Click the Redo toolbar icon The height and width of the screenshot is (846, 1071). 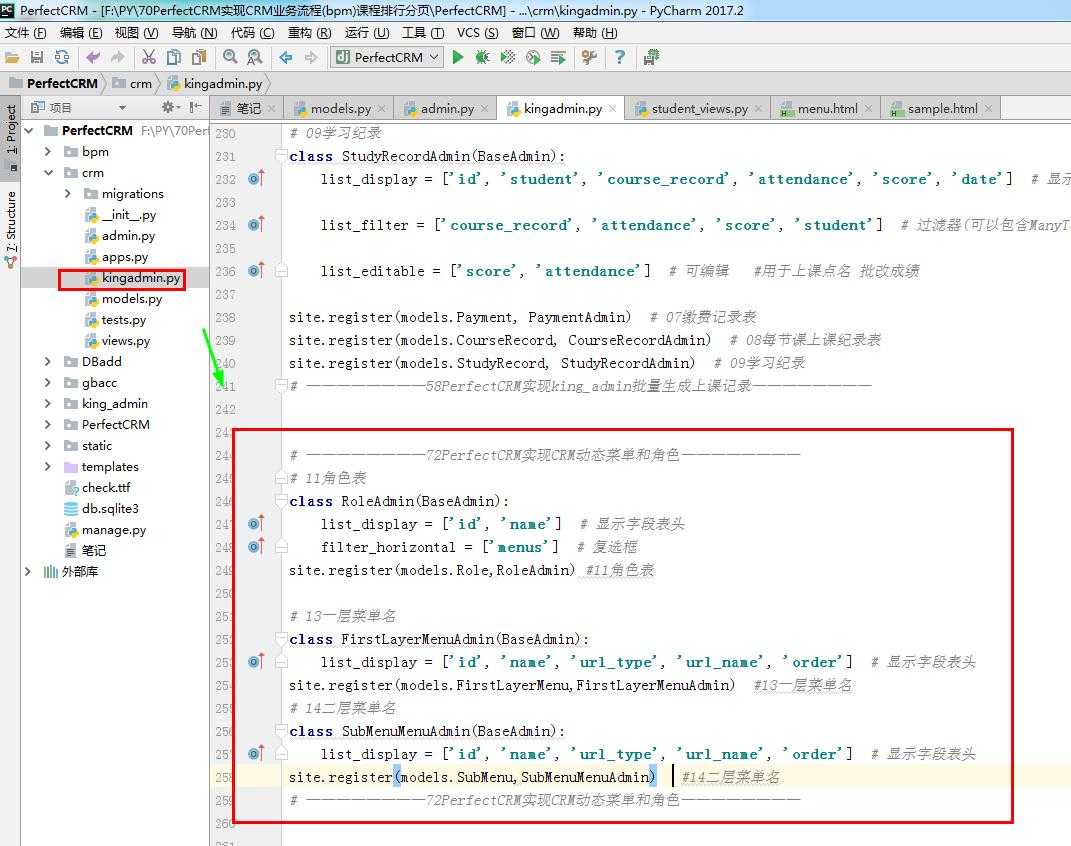118,57
